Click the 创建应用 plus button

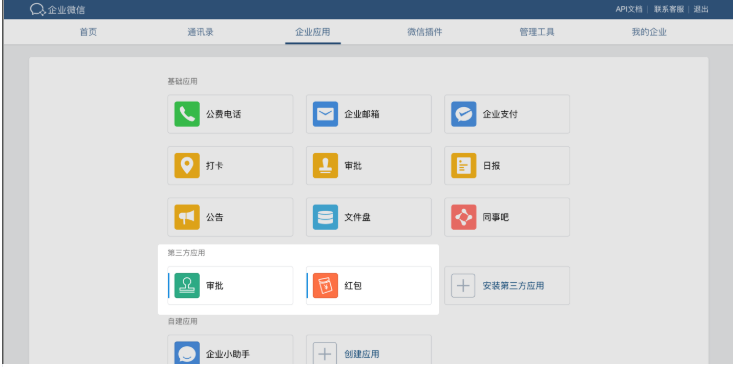325,353
